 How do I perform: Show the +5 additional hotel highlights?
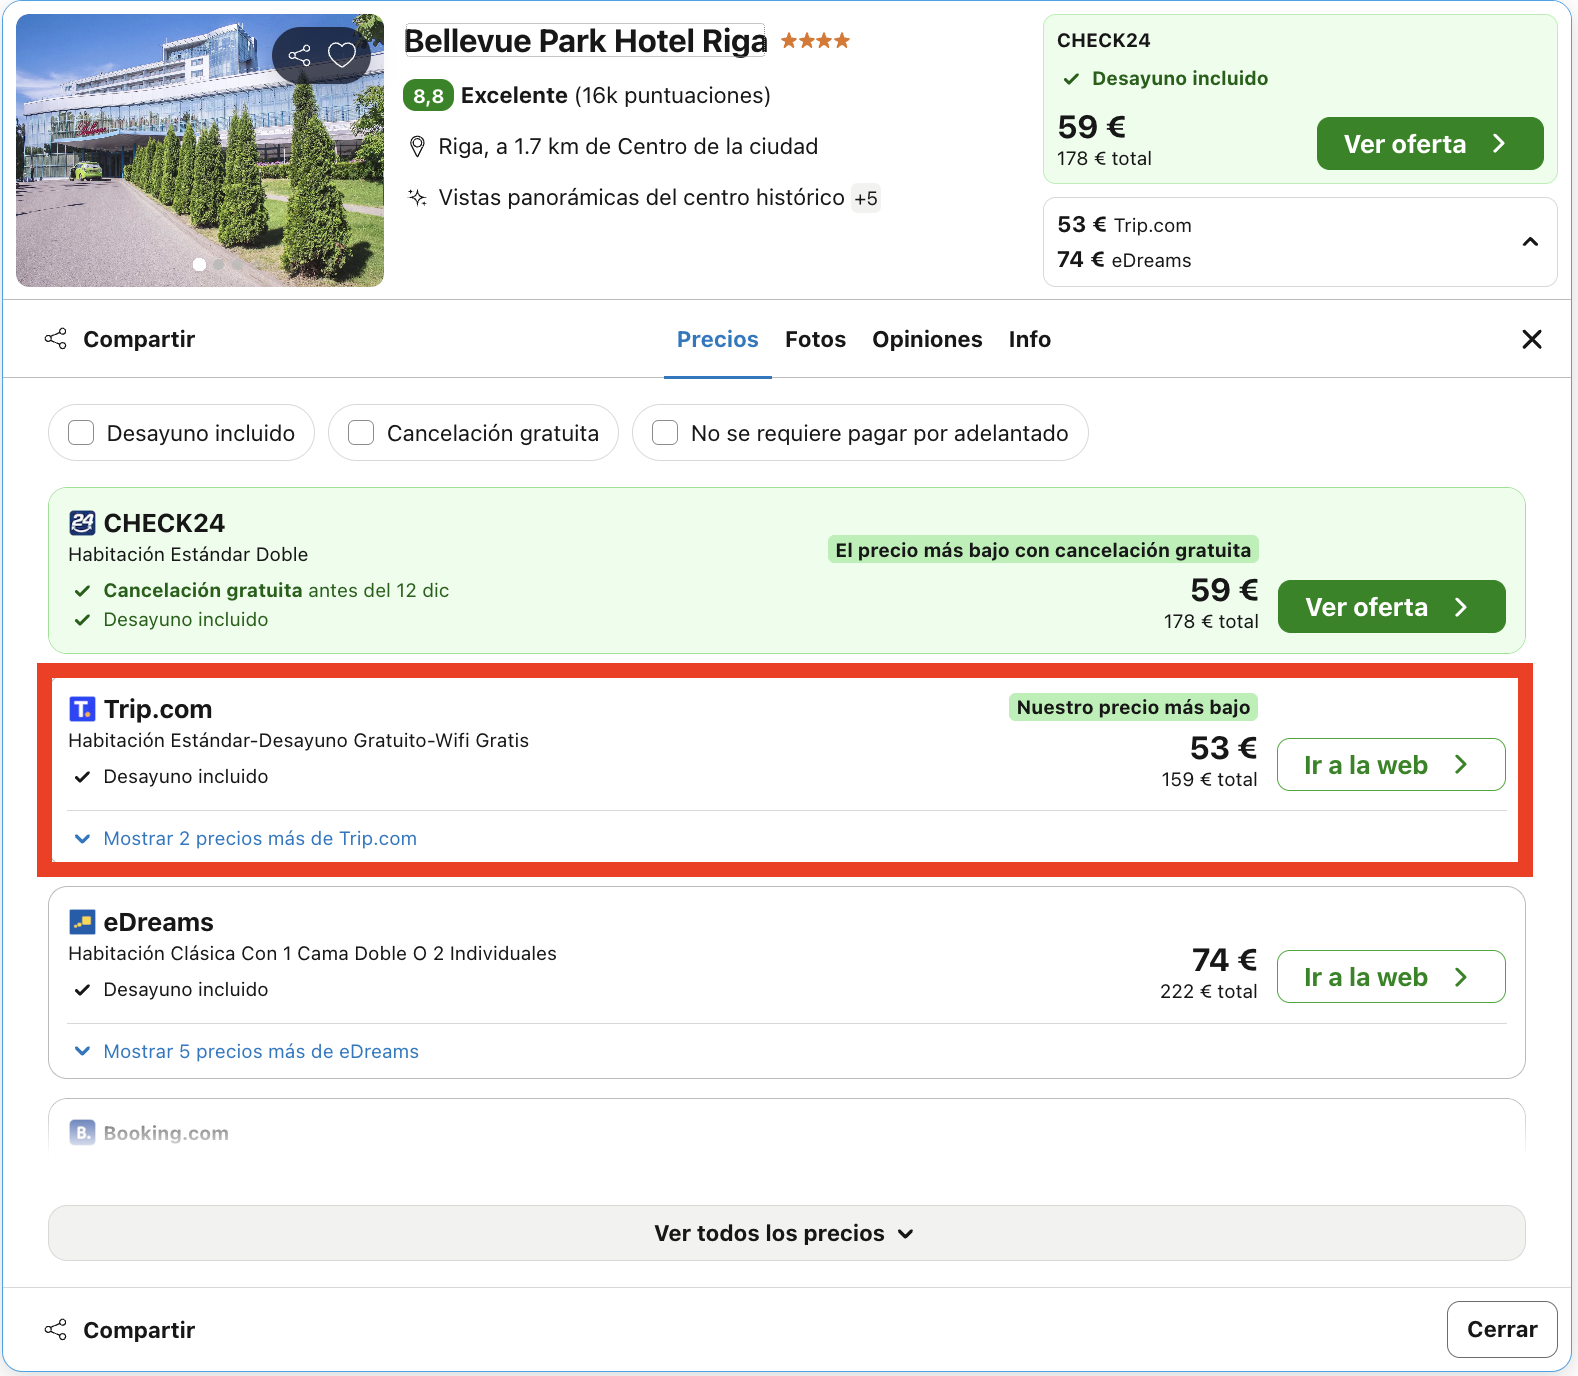[866, 198]
